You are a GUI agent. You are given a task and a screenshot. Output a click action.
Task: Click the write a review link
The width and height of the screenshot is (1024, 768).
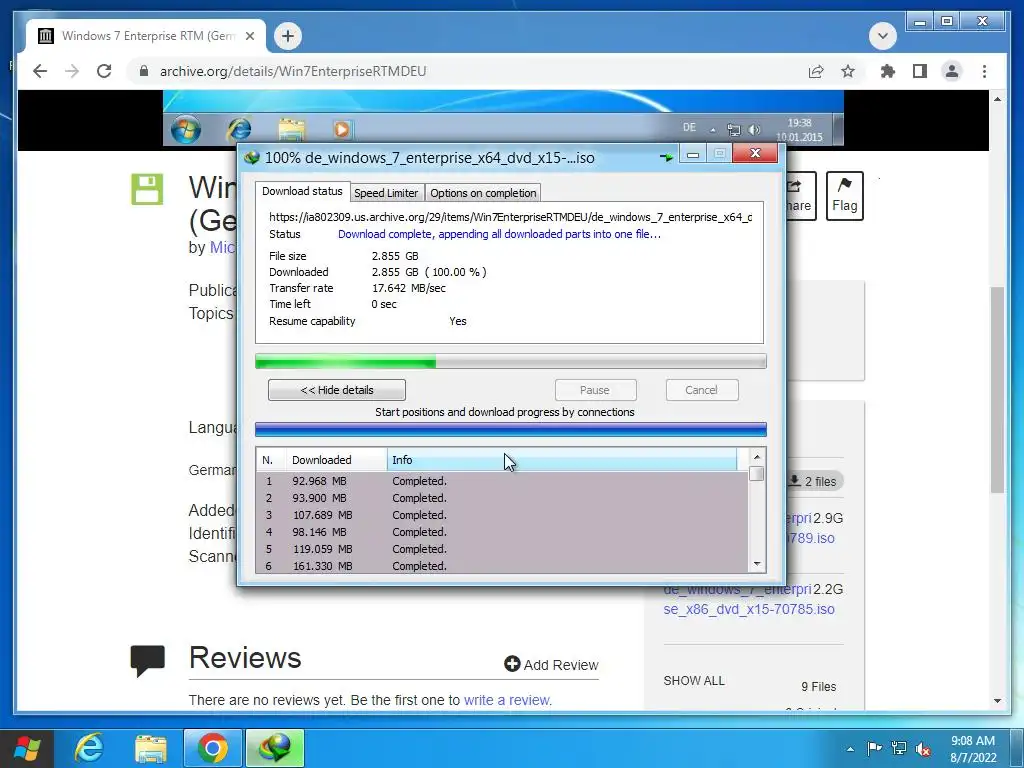click(x=507, y=700)
